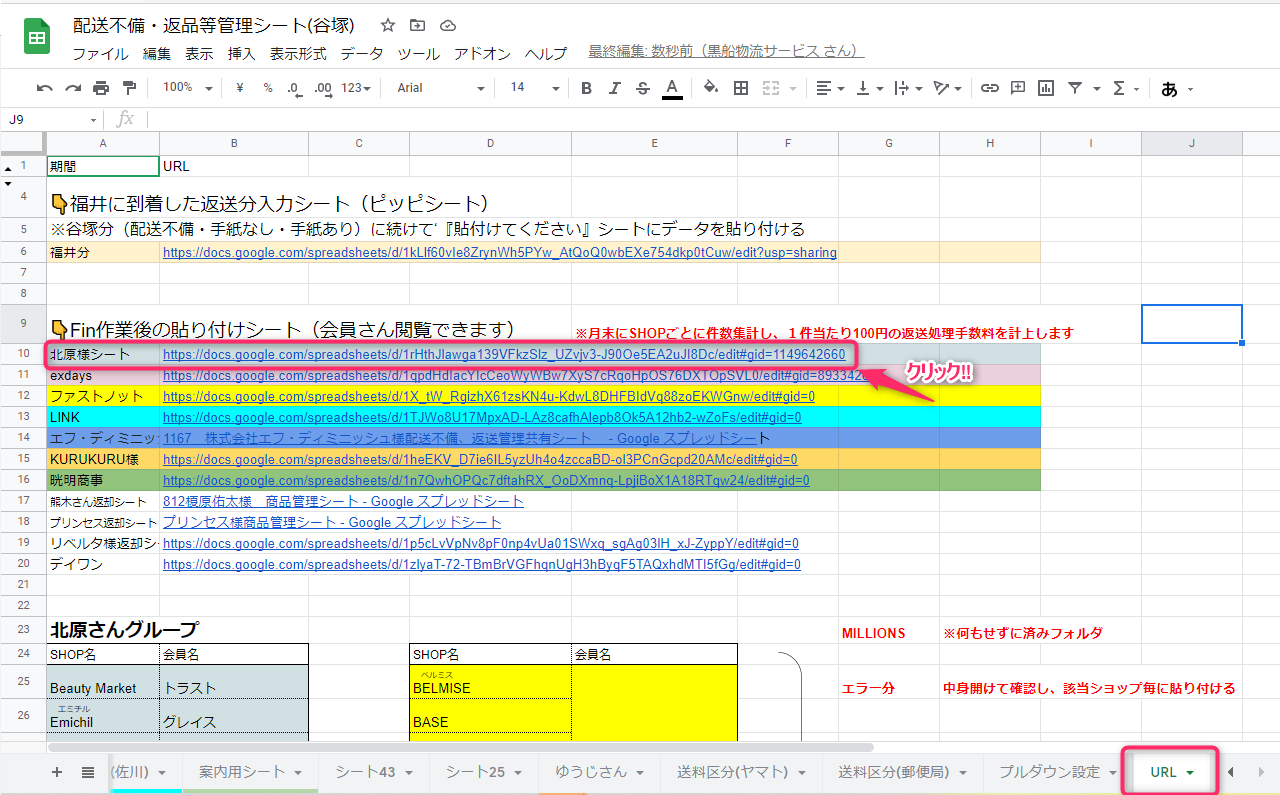The height and width of the screenshot is (795, 1280).
Task: Open the アドオン menu
Action: (483, 54)
